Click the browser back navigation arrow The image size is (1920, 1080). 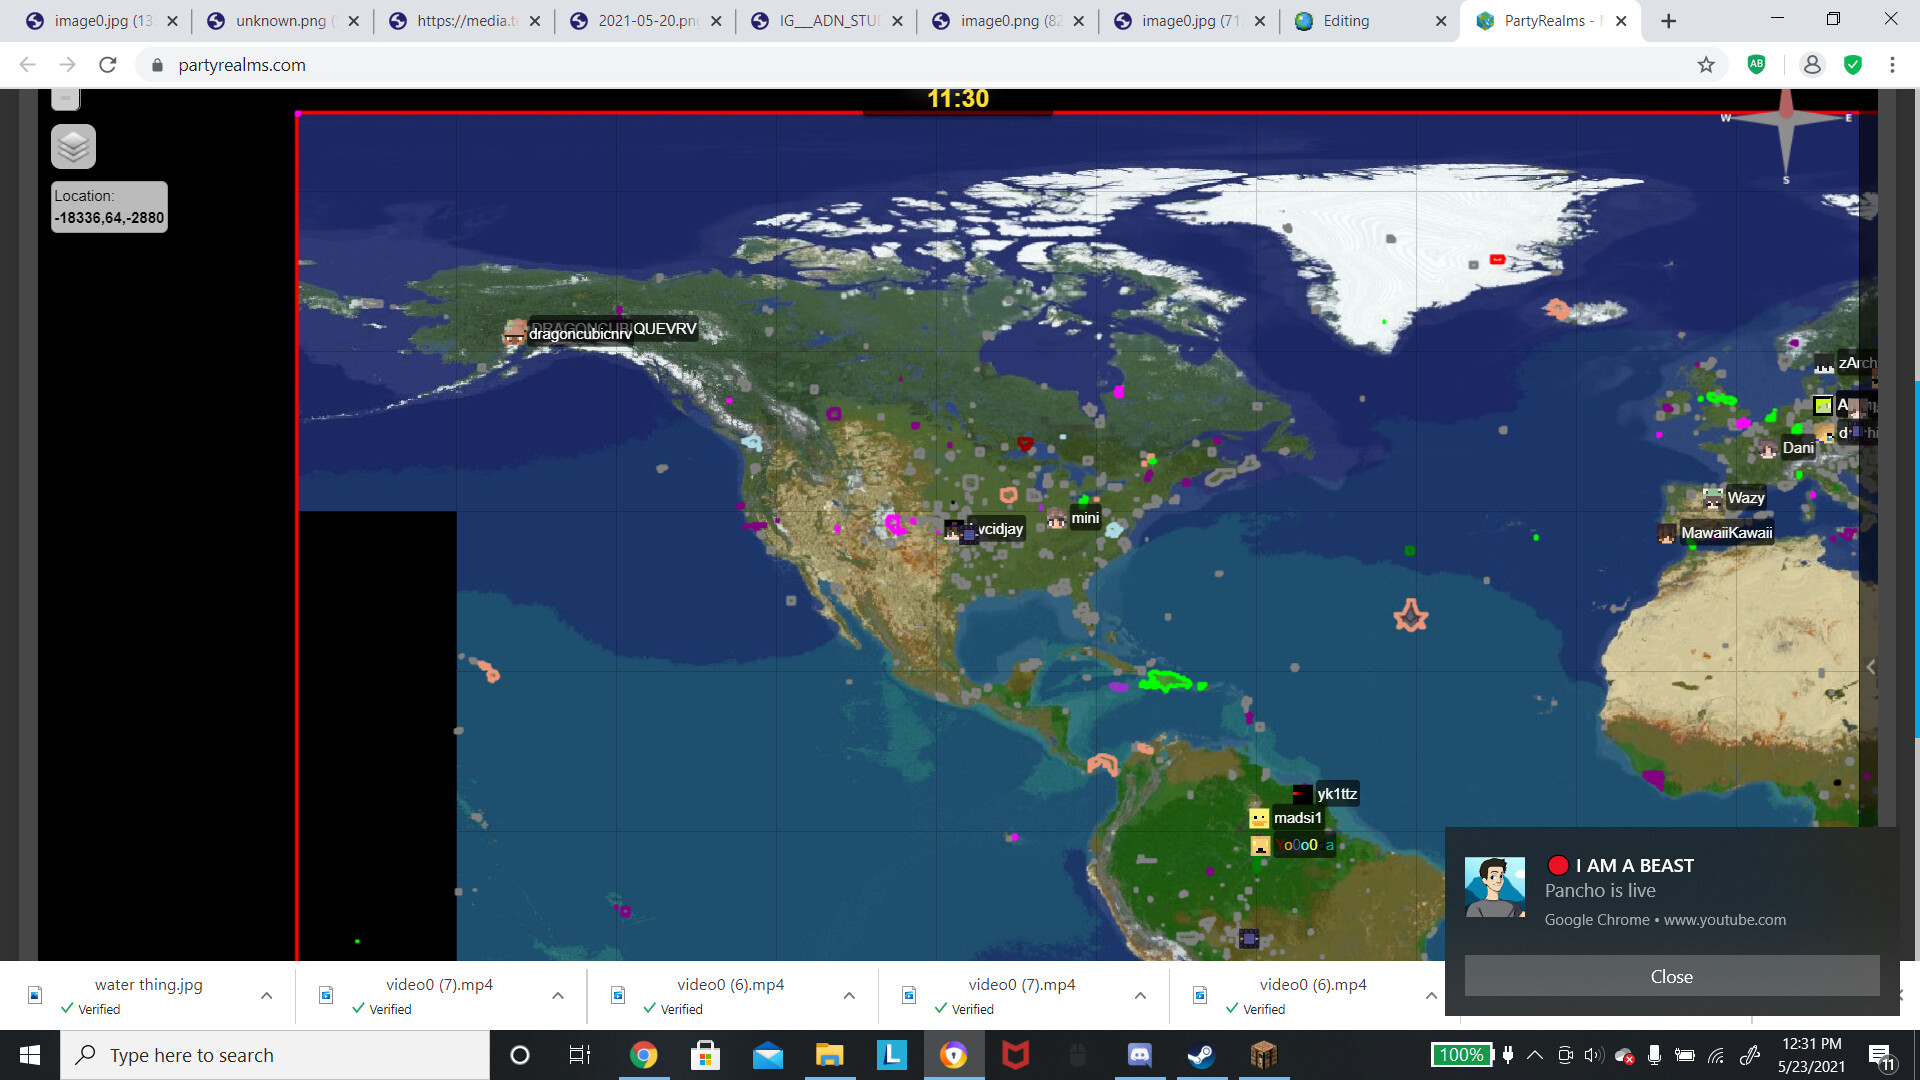(26, 64)
